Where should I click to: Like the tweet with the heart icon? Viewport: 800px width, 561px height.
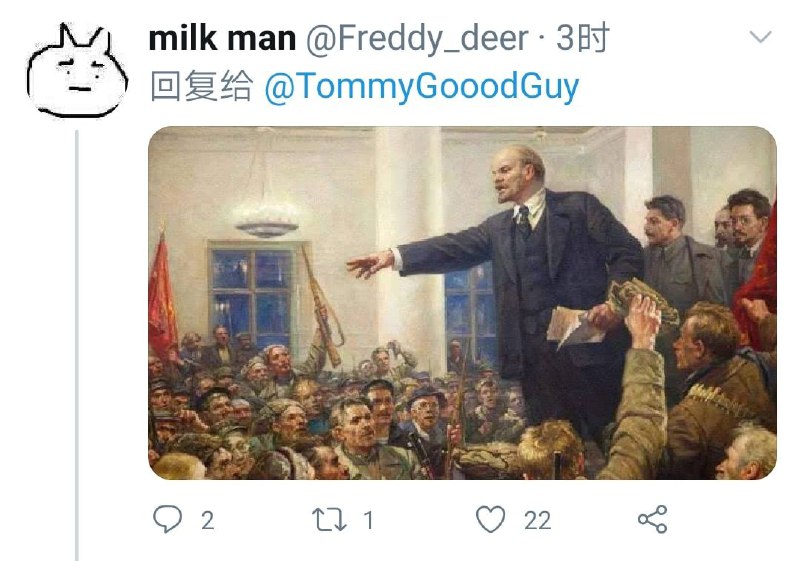(x=490, y=519)
